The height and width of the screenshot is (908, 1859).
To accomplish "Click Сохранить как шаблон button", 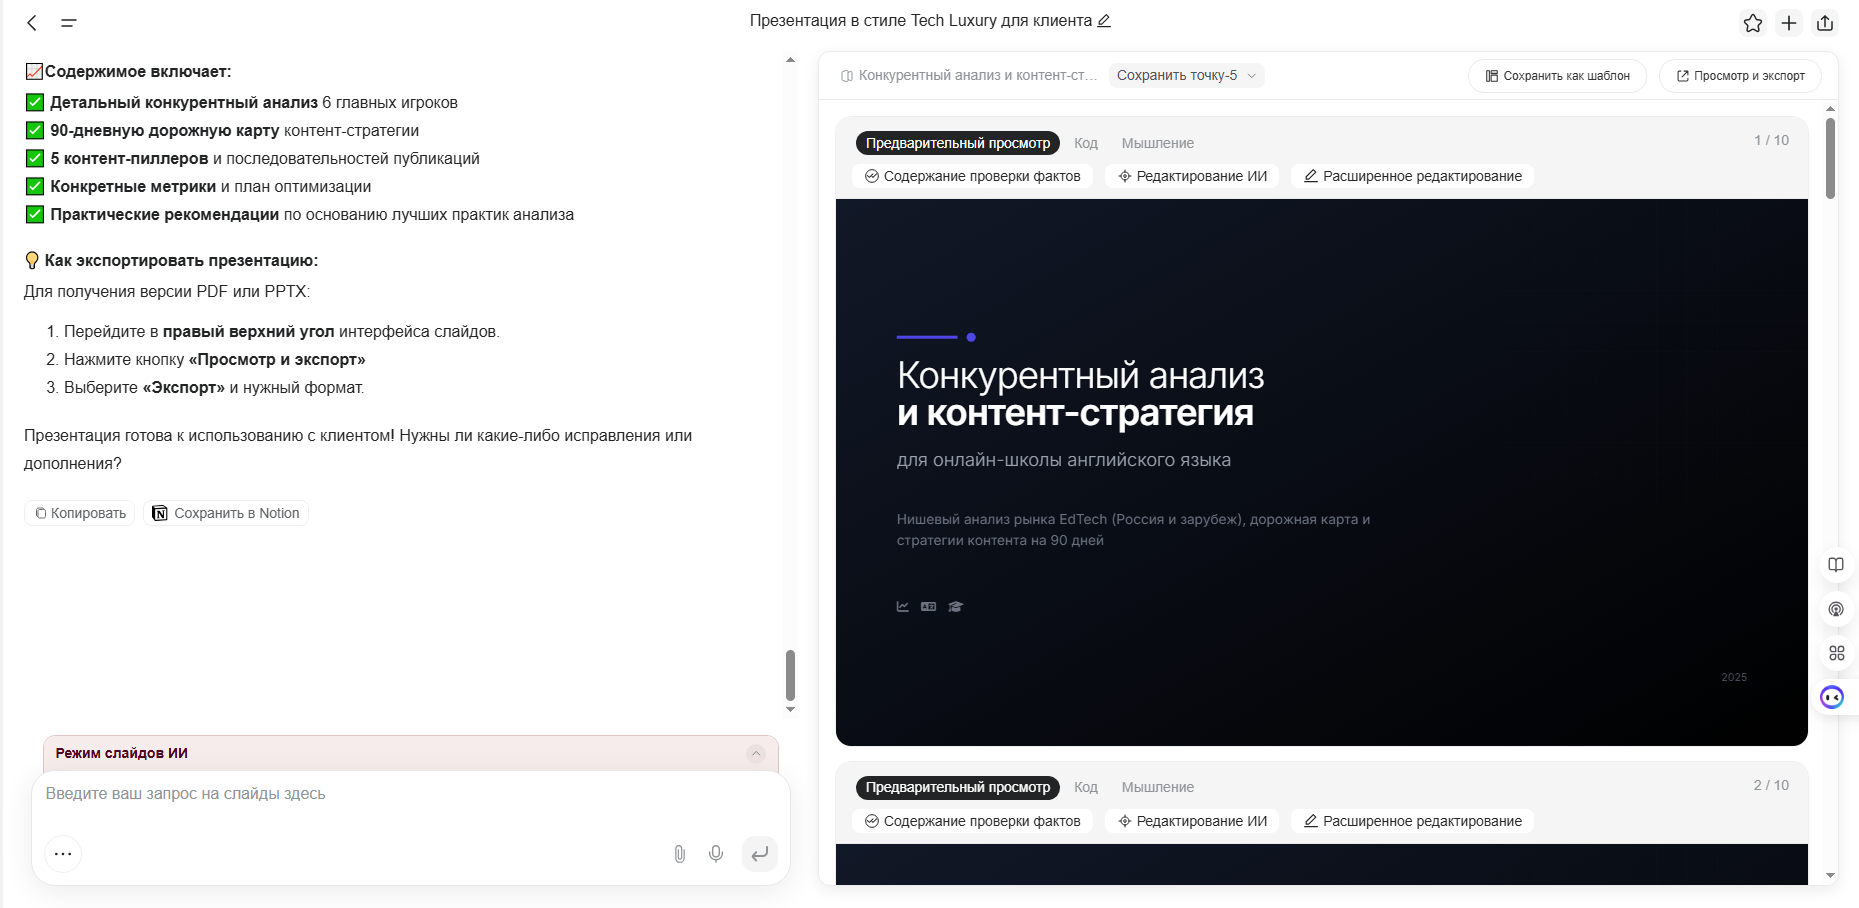I will (1557, 76).
